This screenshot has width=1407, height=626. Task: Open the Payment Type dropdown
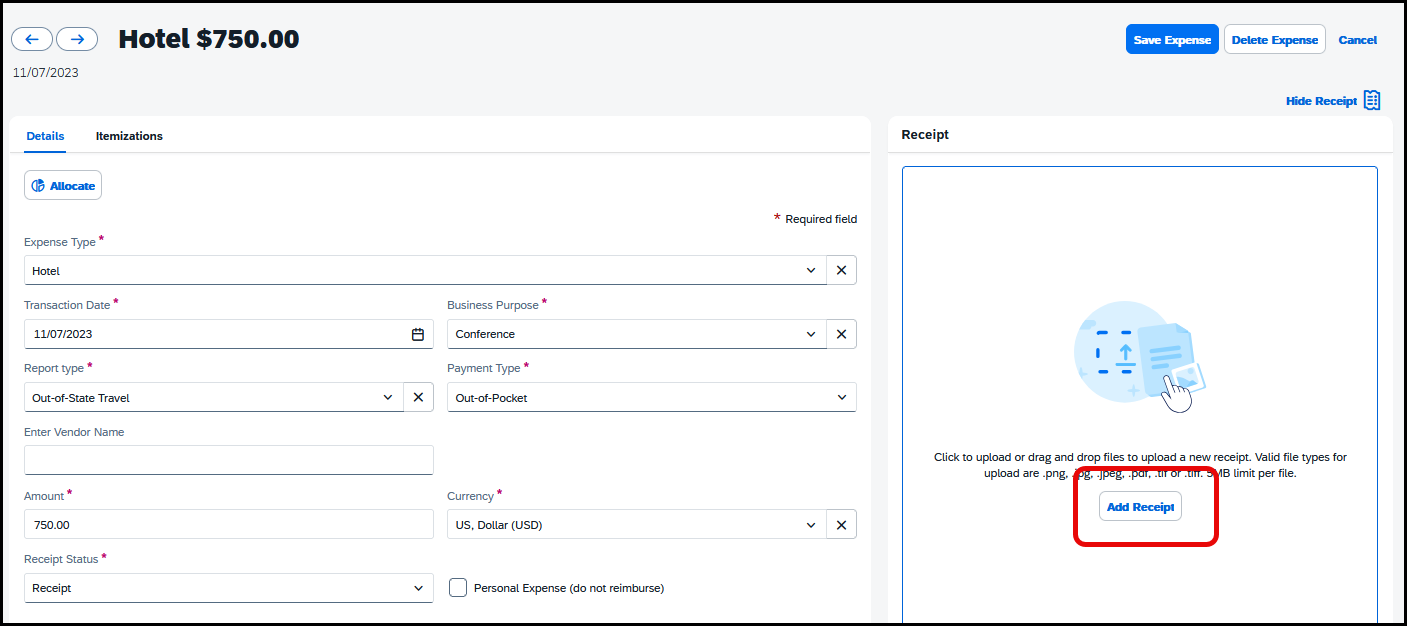coord(843,397)
